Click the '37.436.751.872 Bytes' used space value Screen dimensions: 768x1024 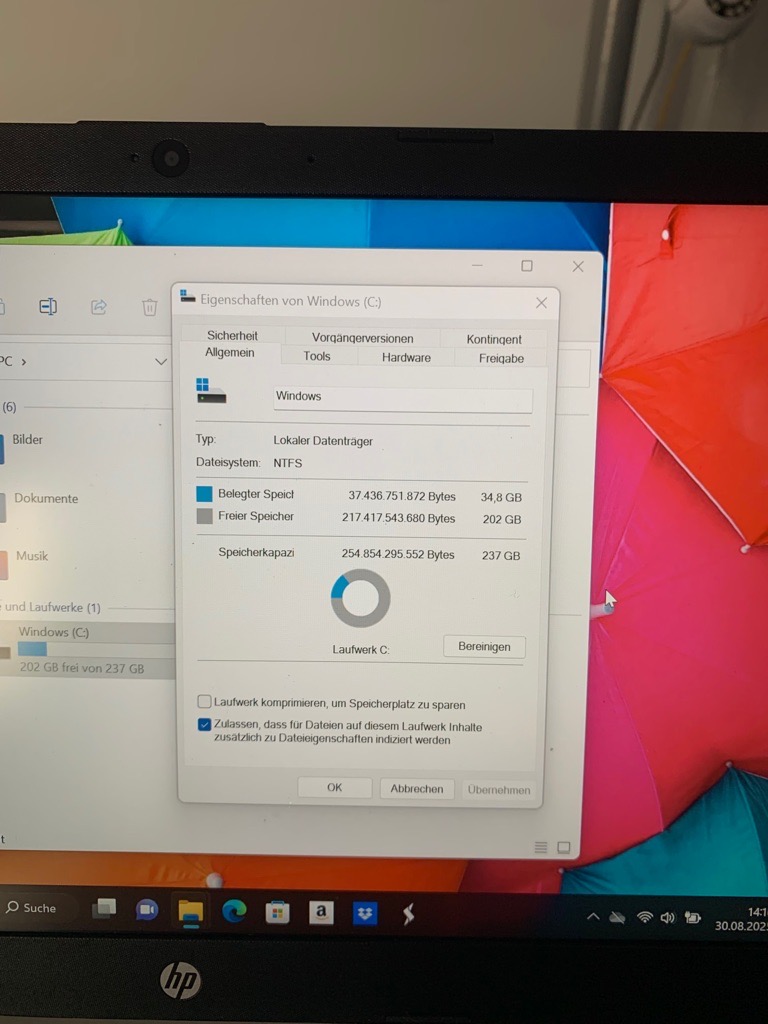[402, 496]
